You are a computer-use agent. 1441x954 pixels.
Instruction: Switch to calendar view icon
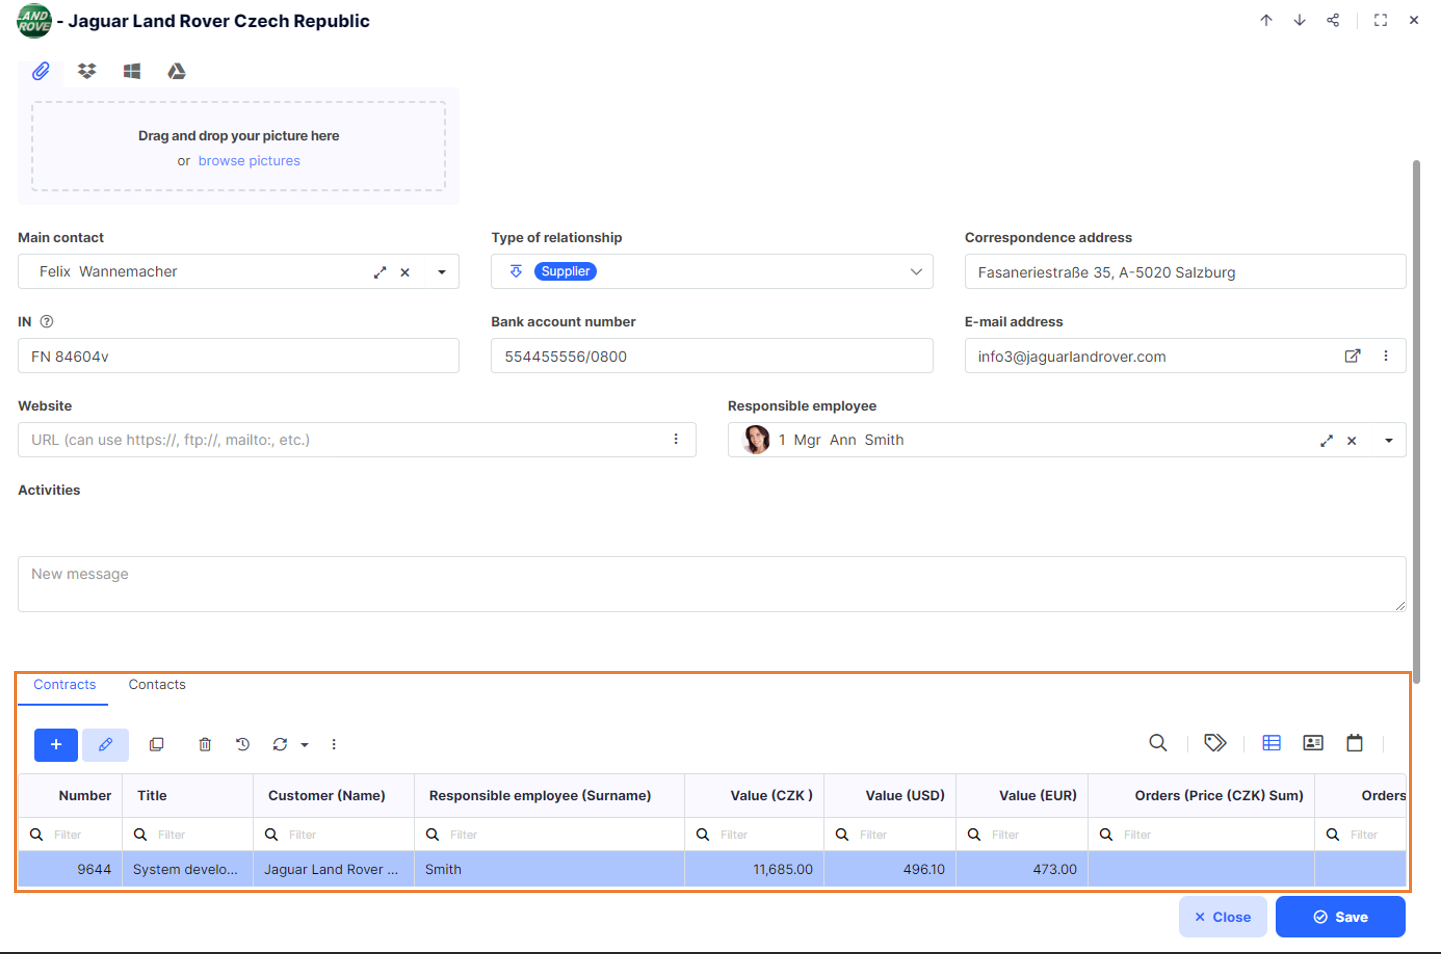(1355, 743)
